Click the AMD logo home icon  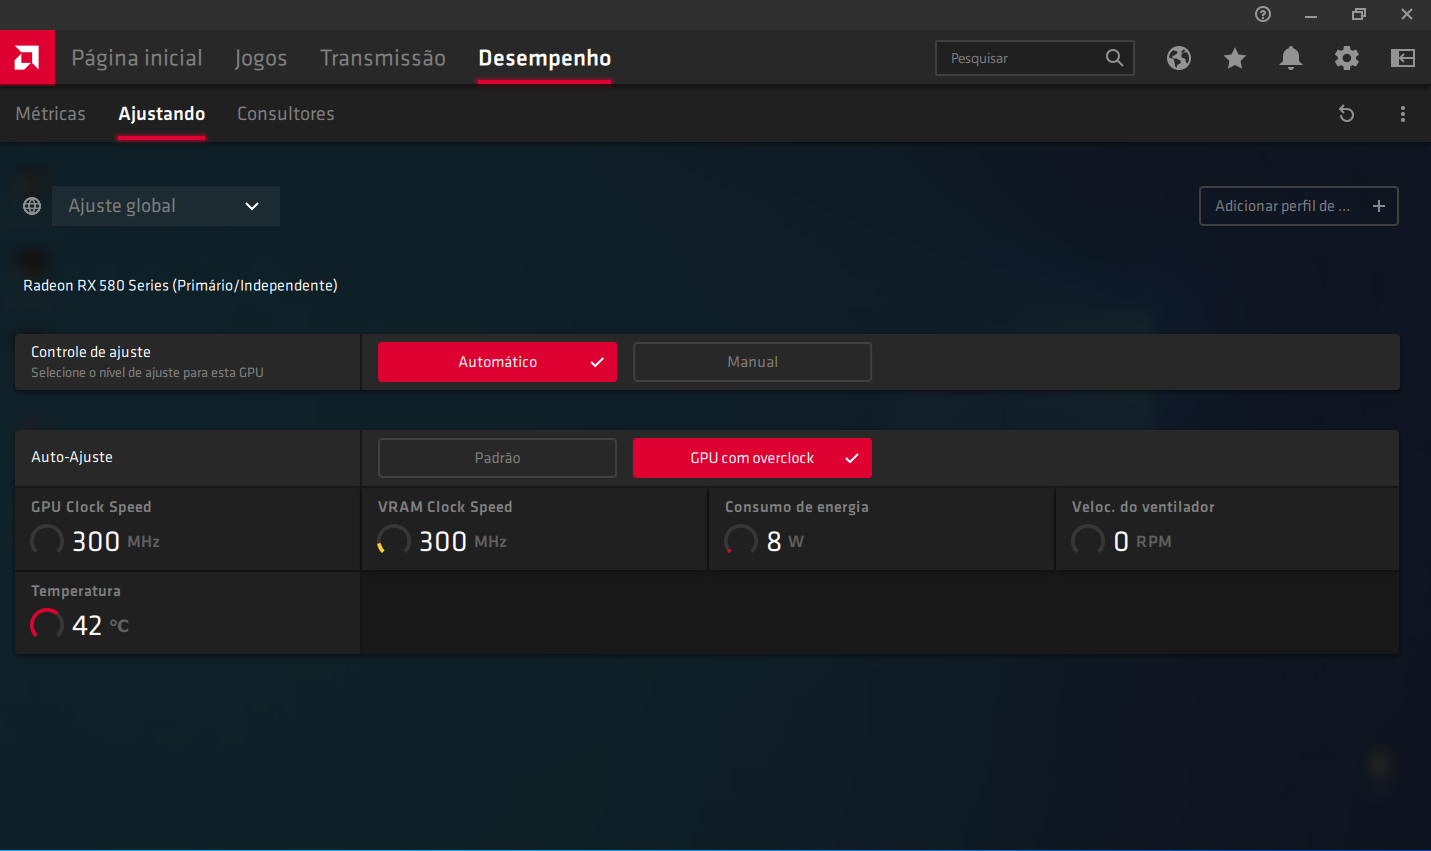click(27, 57)
